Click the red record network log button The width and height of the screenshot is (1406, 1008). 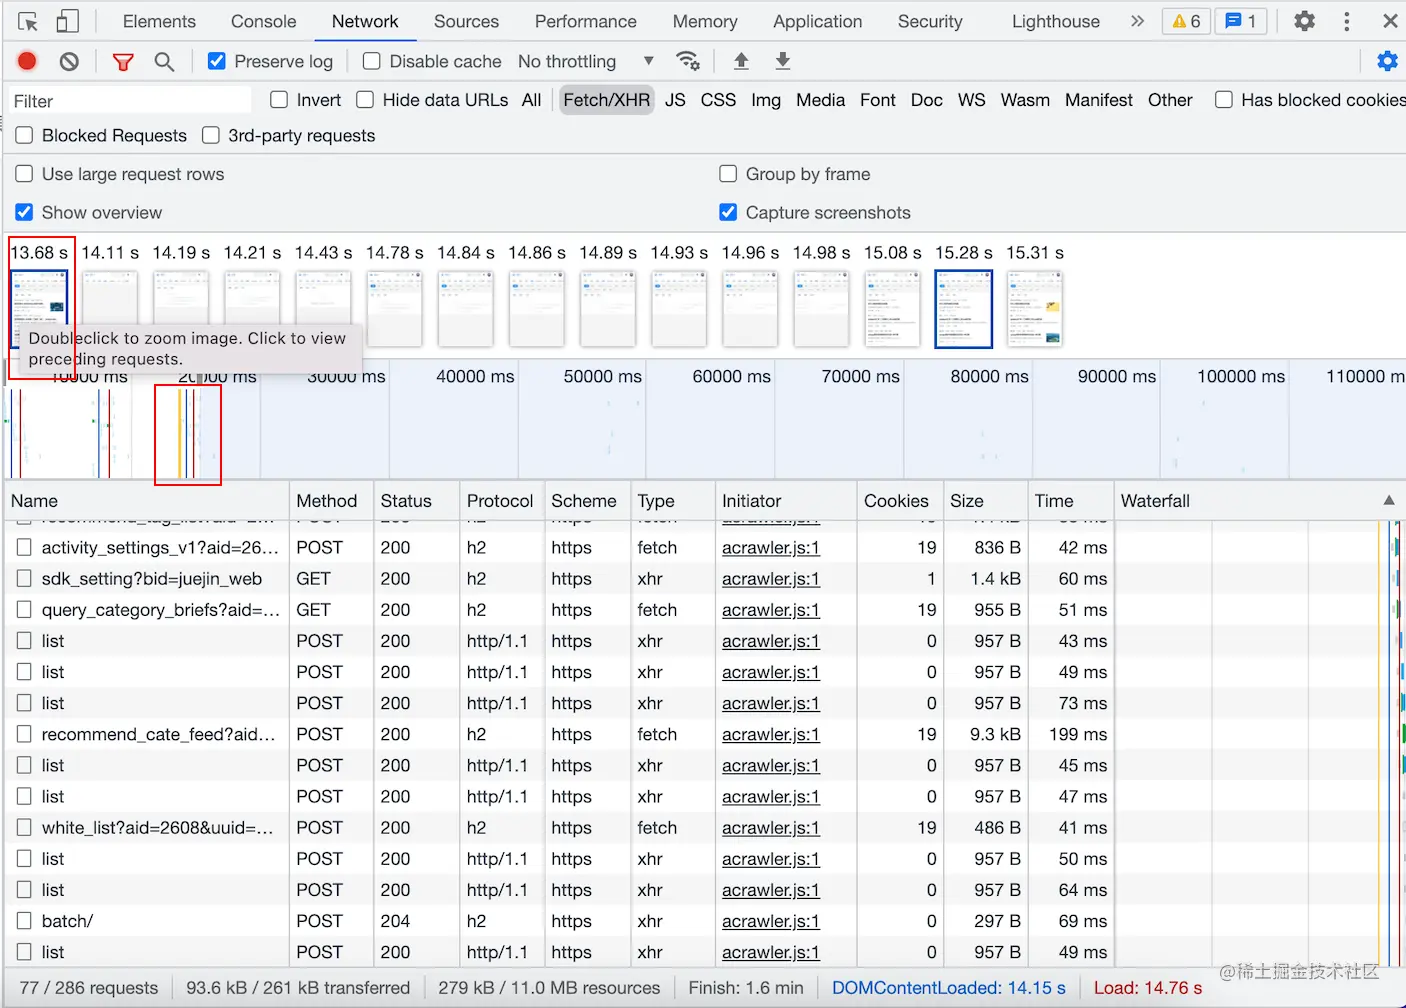click(x=27, y=61)
